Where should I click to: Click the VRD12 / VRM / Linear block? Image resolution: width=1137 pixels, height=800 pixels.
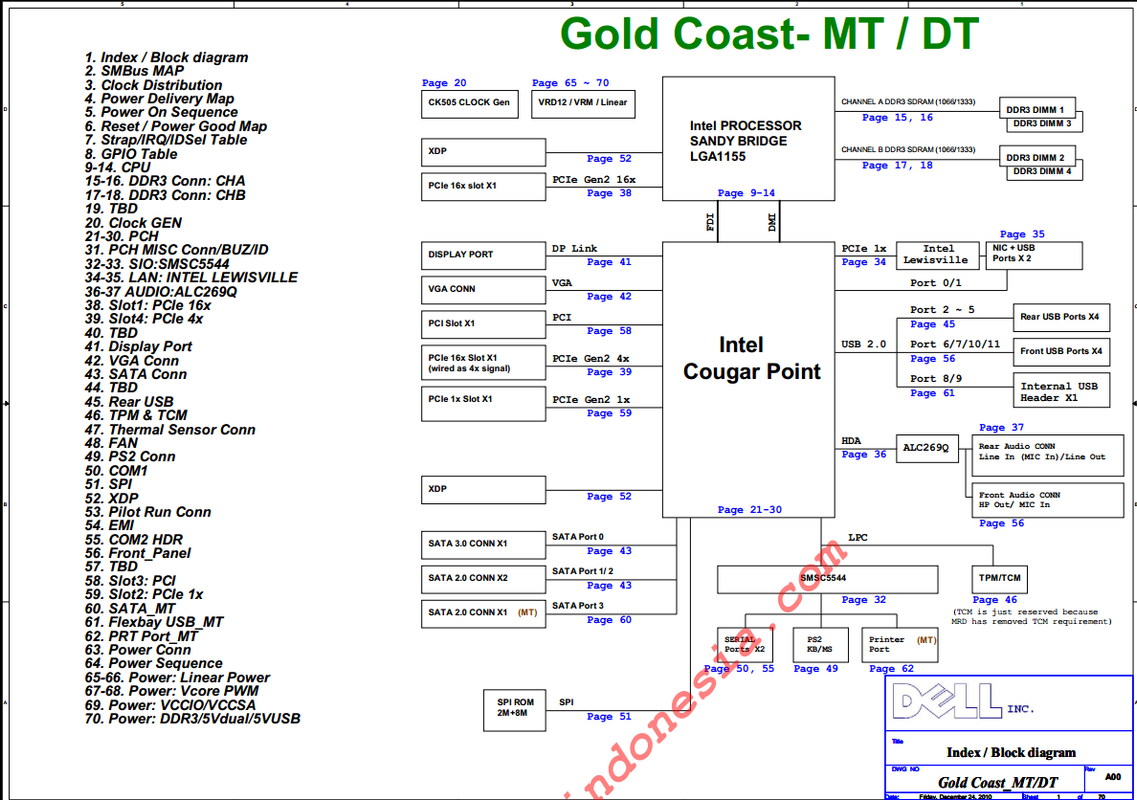click(583, 104)
